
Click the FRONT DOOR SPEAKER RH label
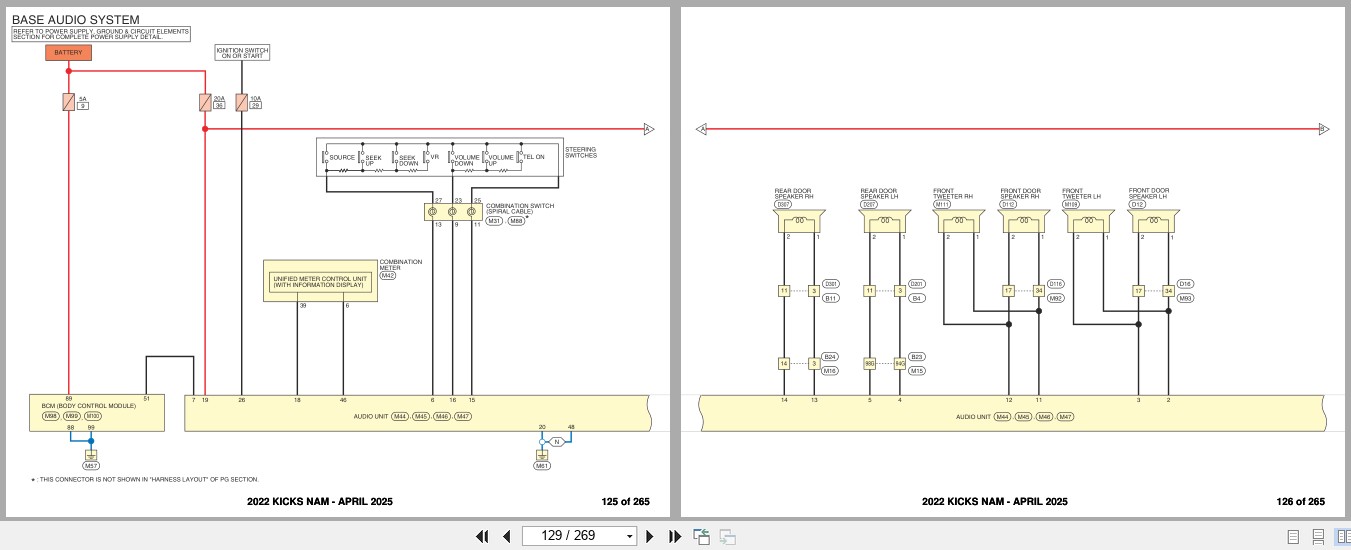(x=1021, y=193)
